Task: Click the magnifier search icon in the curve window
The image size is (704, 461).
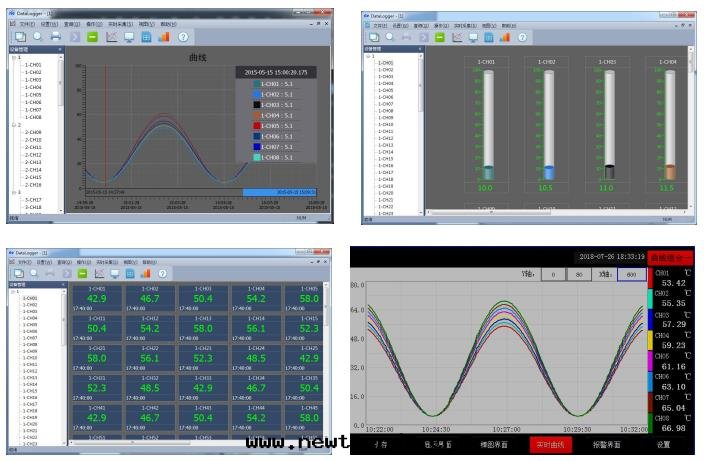Action: [x=38, y=37]
